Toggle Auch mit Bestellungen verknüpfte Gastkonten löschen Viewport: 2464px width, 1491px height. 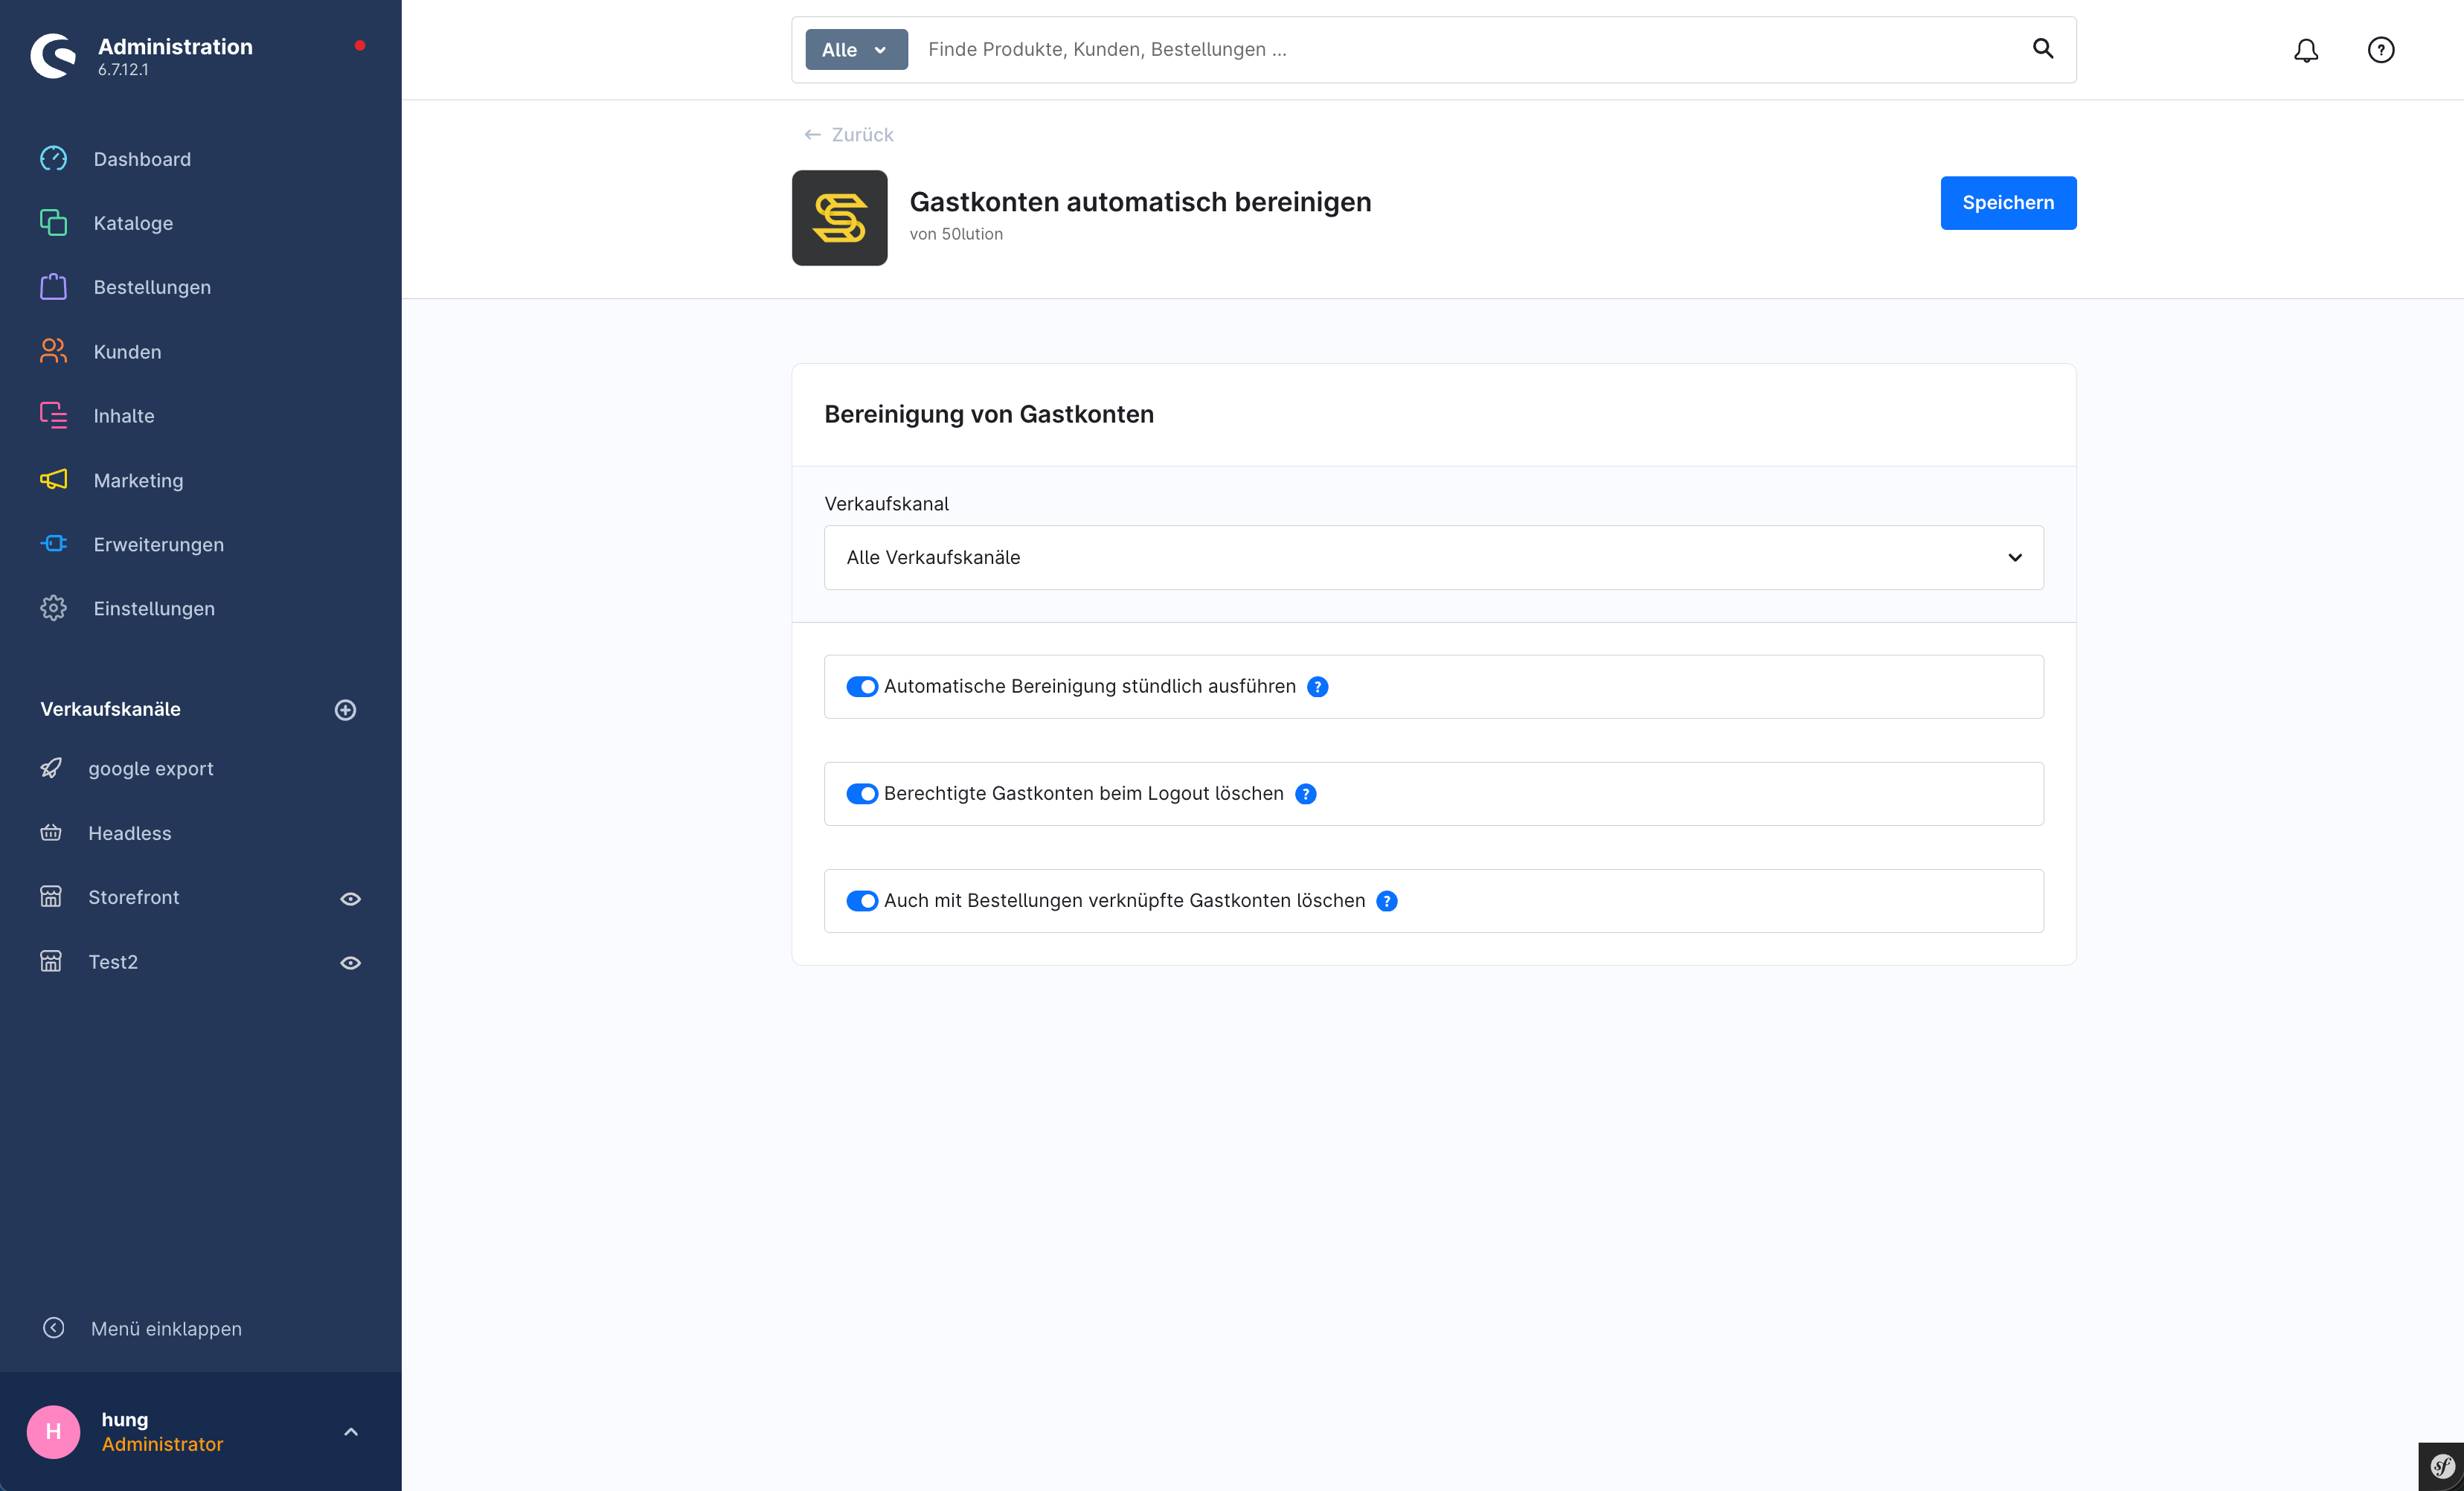(862, 901)
